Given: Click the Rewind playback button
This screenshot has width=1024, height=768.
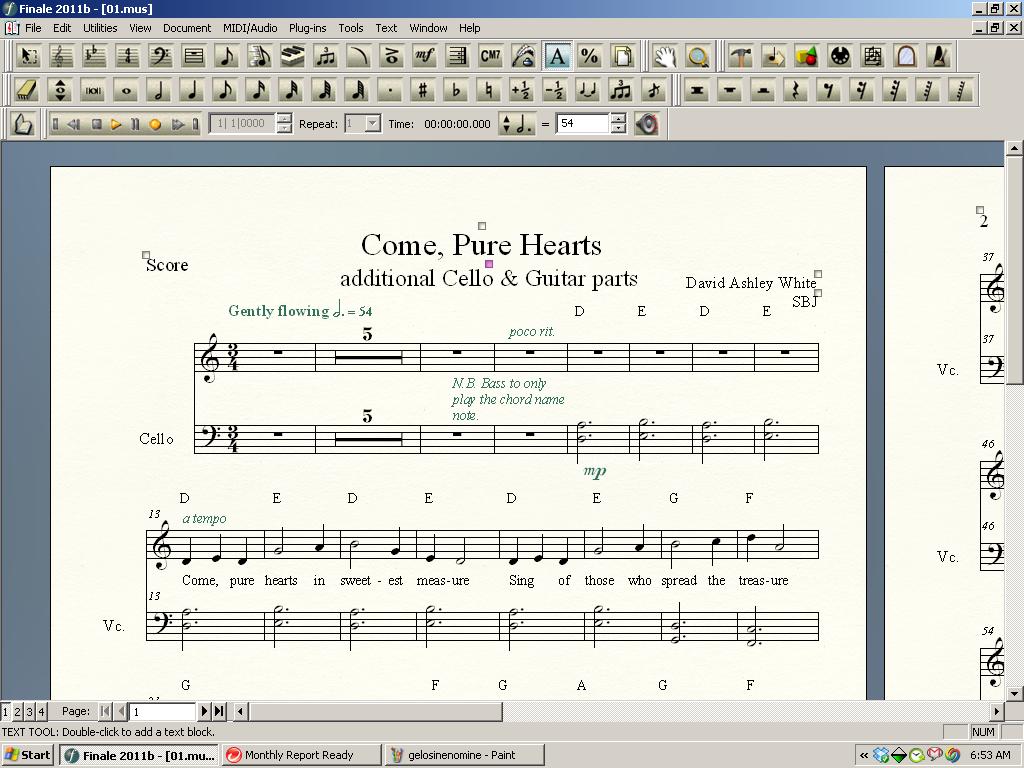Looking at the screenshot, I should click(74, 124).
